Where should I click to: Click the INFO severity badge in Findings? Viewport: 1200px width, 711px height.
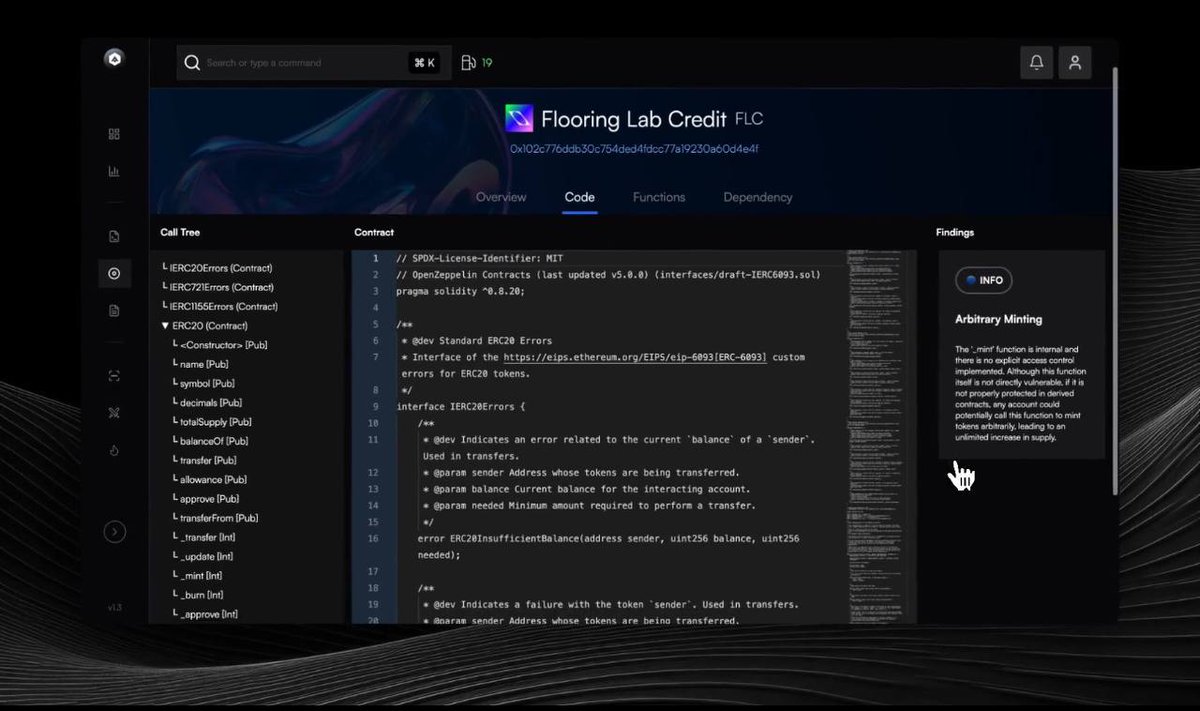click(x=984, y=280)
